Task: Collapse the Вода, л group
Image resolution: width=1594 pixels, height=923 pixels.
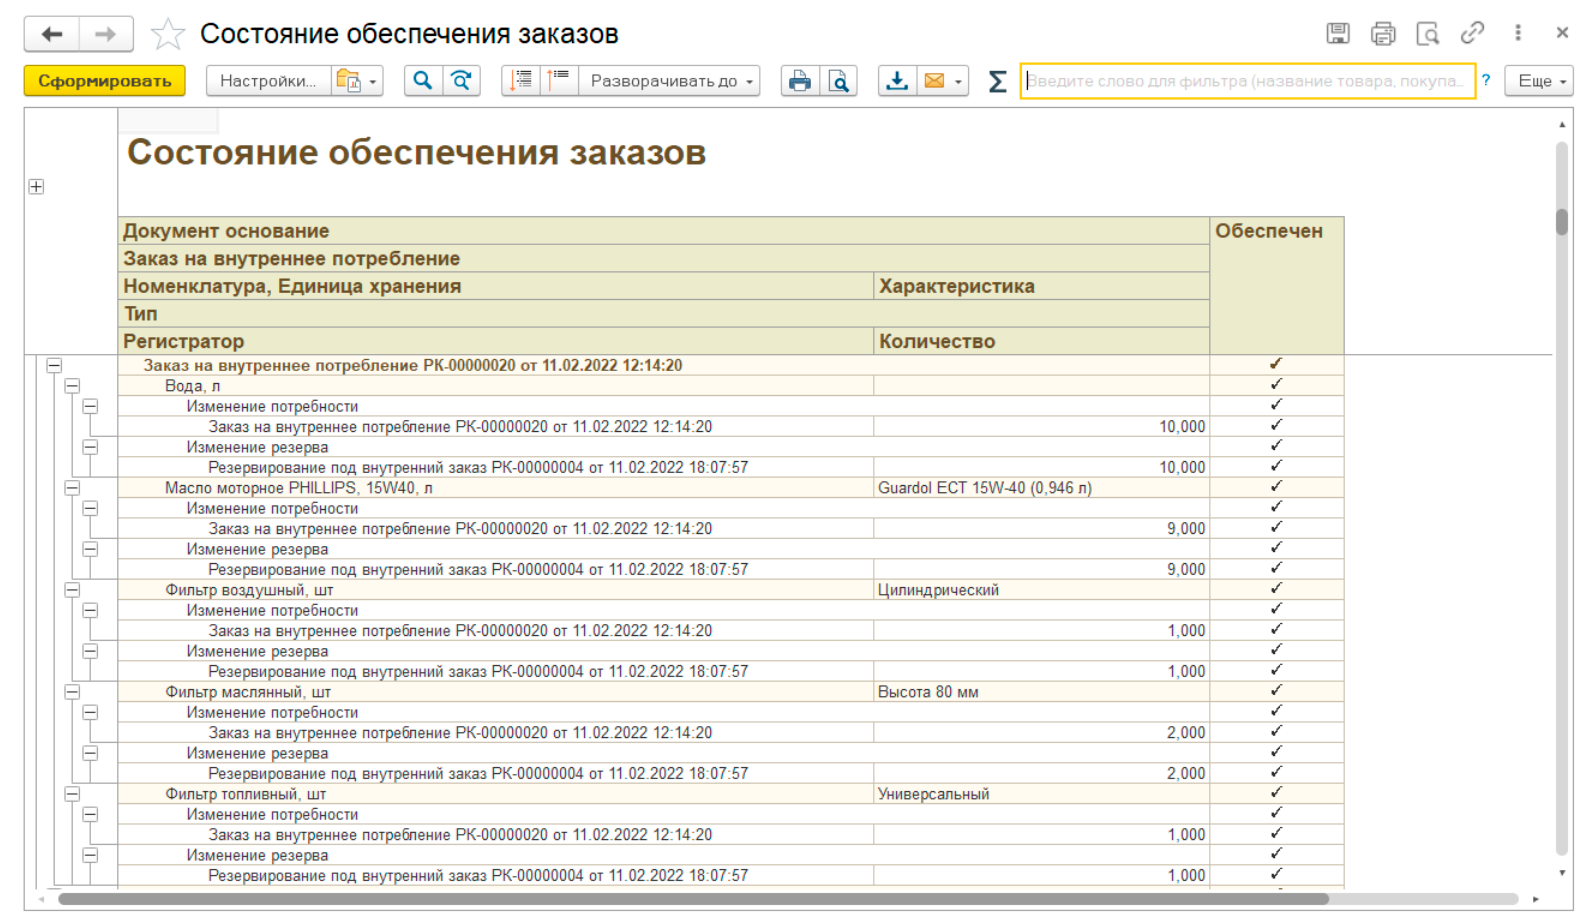Action: [72, 386]
